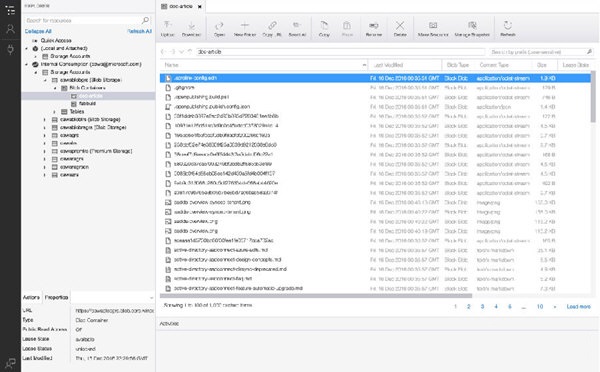Sort by the Last Modified column header
This screenshot has height=372, width=600.
(404, 65)
